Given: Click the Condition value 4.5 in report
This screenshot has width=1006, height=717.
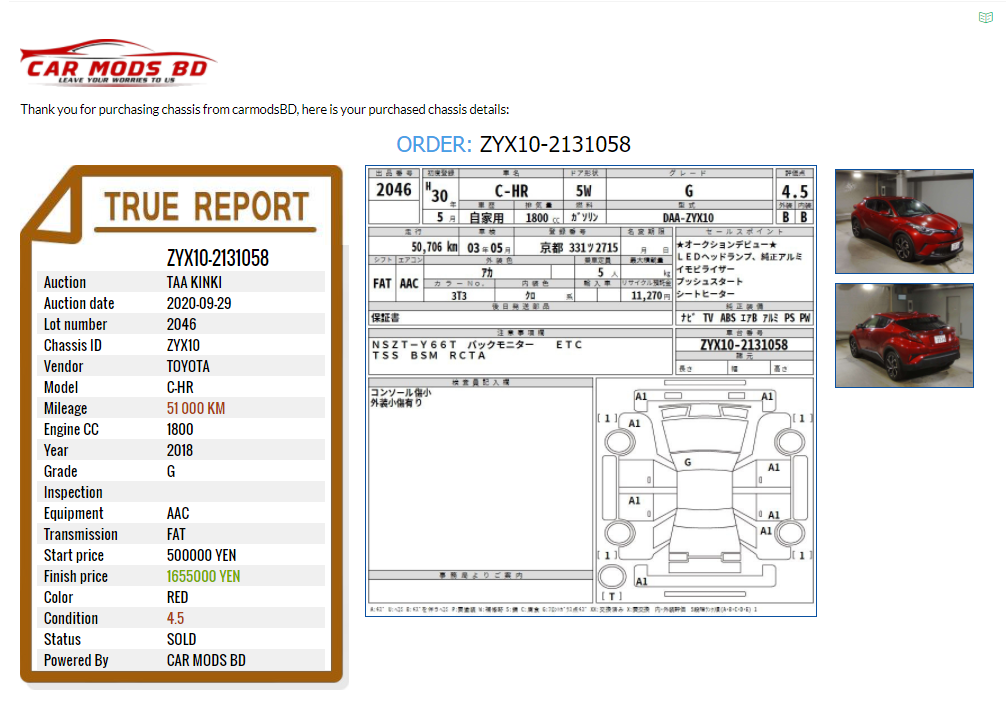Looking at the screenshot, I should click(175, 618).
